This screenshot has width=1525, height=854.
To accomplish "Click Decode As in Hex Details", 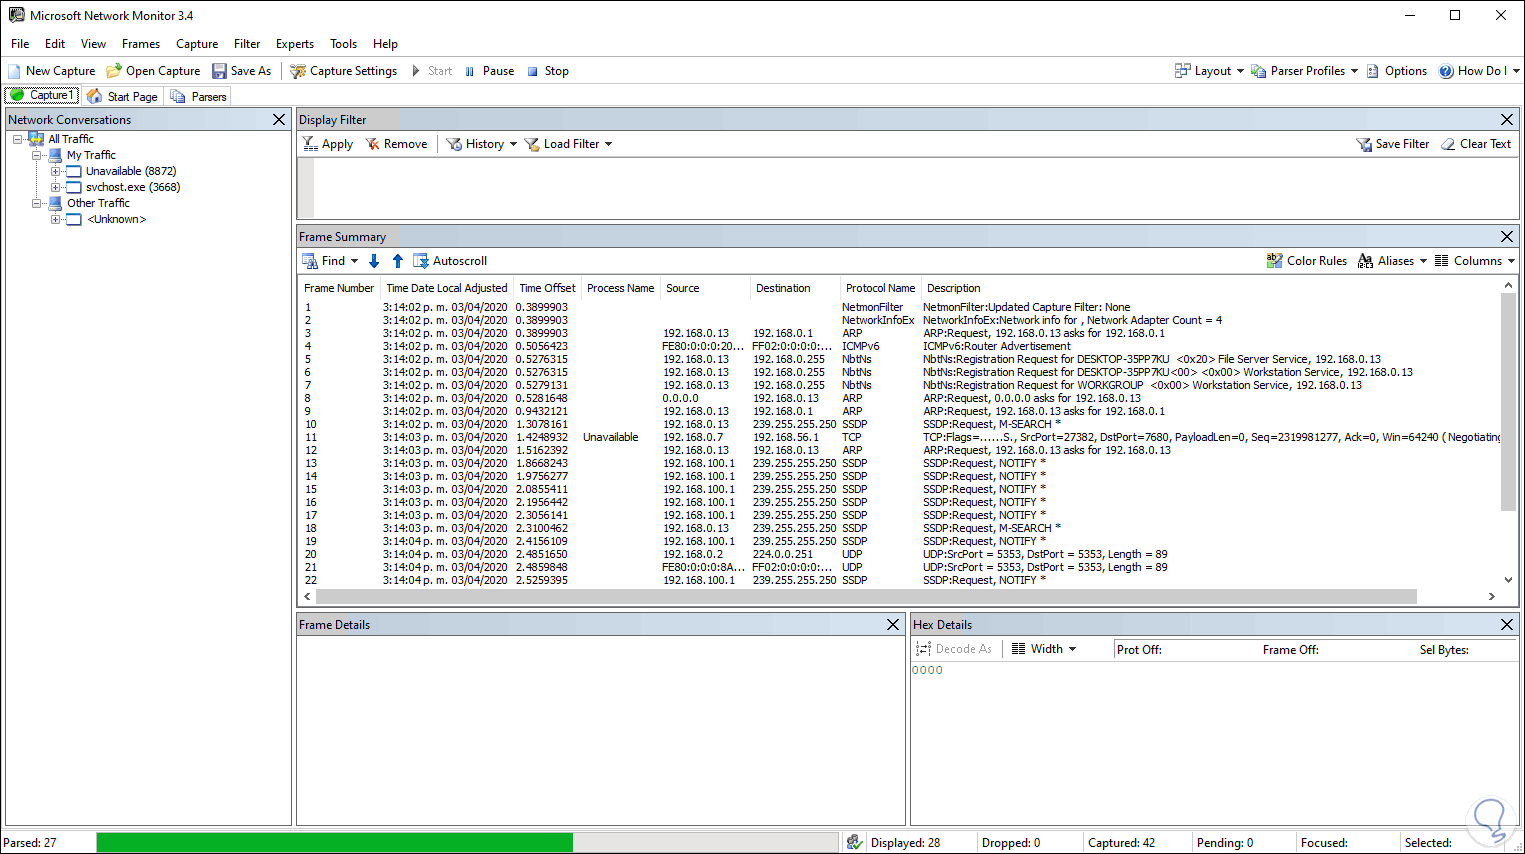I will coord(954,649).
